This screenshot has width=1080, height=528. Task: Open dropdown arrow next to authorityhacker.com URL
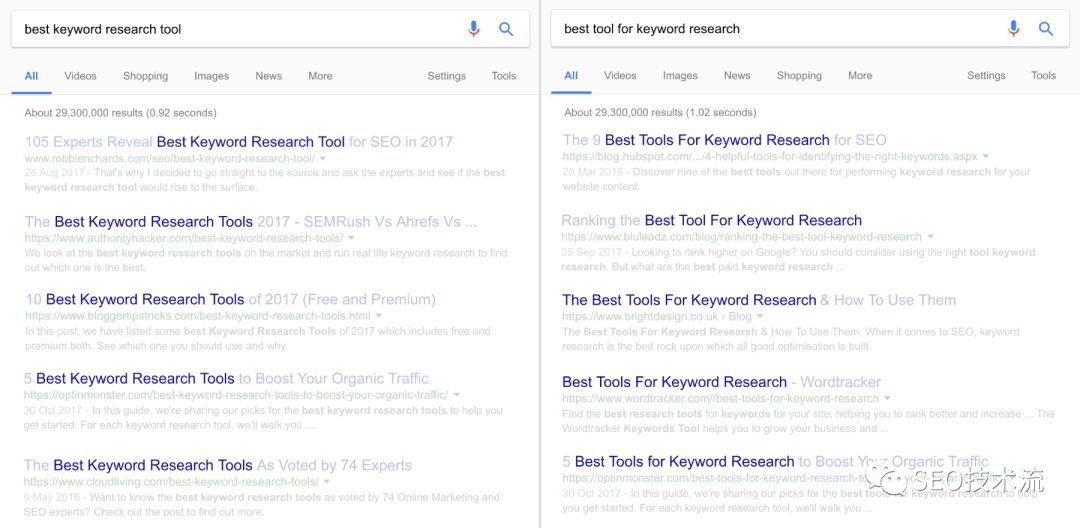coord(351,238)
